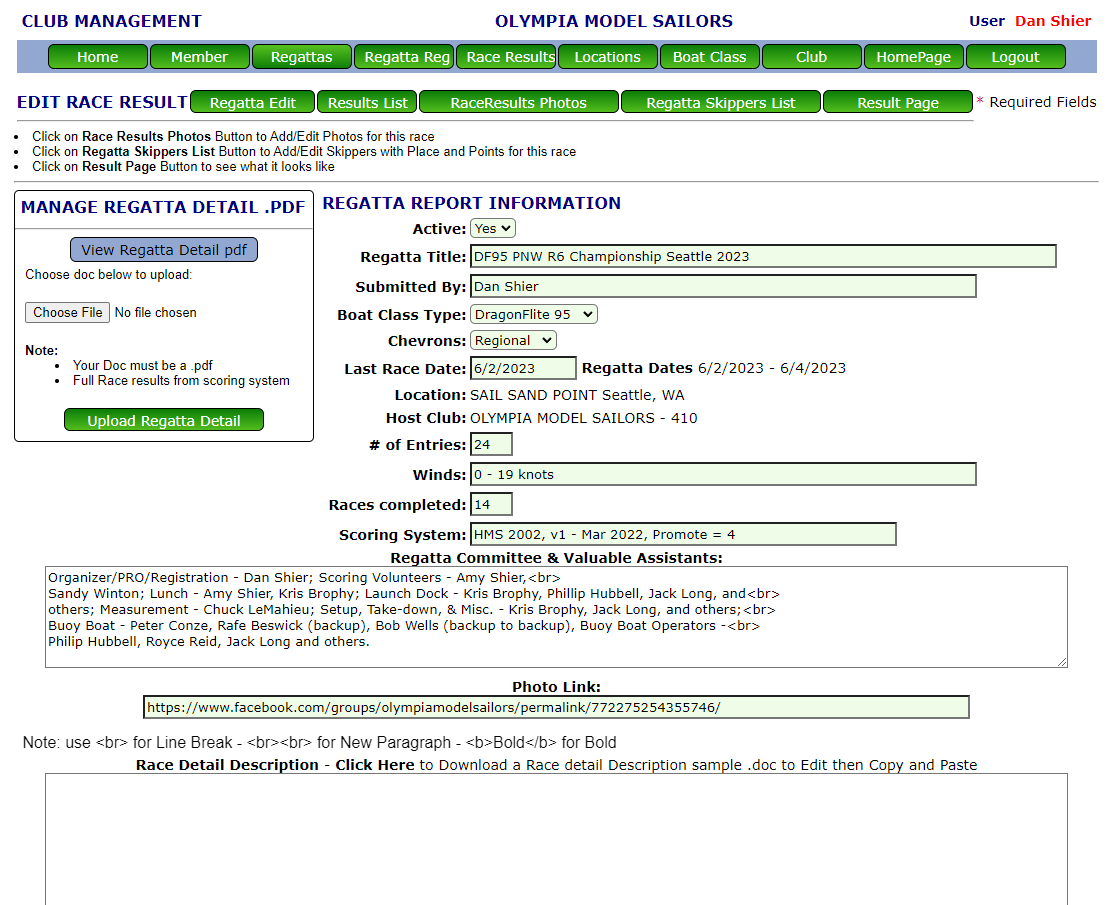The height and width of the screenshot is (905, 1113).
Task: Go to the Member section
Action: coord(199,57)
